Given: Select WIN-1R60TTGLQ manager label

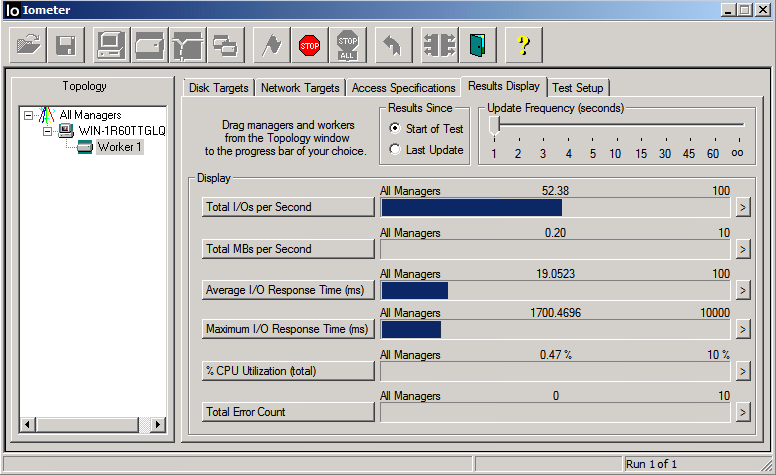Looking at the screenshot, I should coord(122,131).
